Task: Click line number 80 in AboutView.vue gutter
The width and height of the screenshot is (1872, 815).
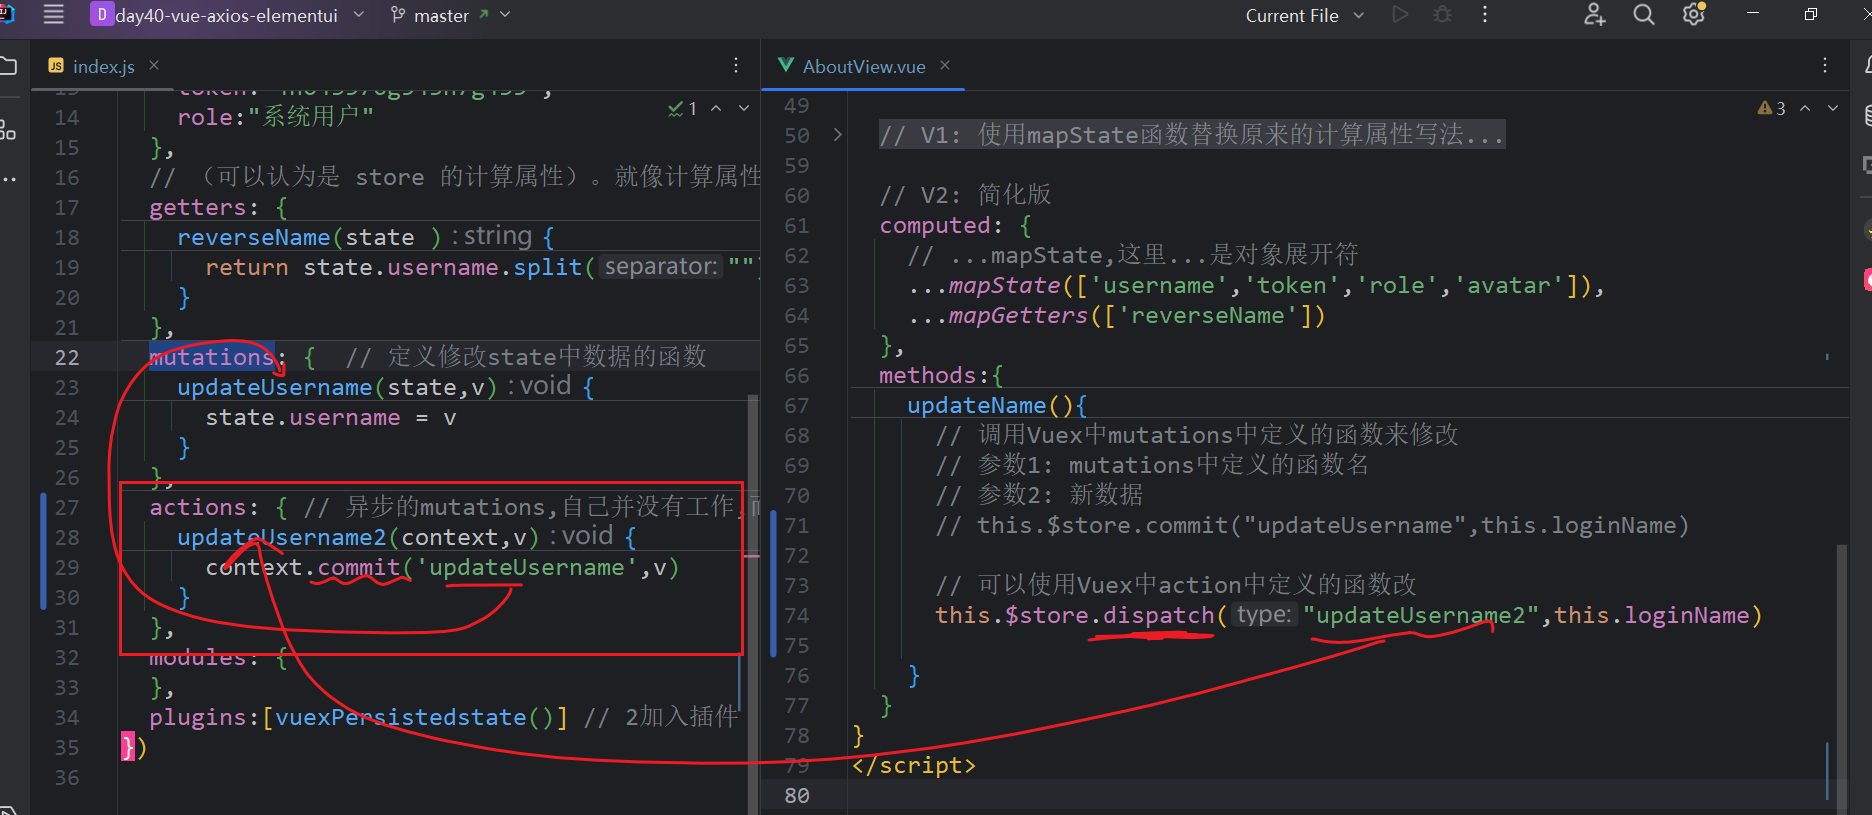Action: pyautogui.click(x=797, y=795)
